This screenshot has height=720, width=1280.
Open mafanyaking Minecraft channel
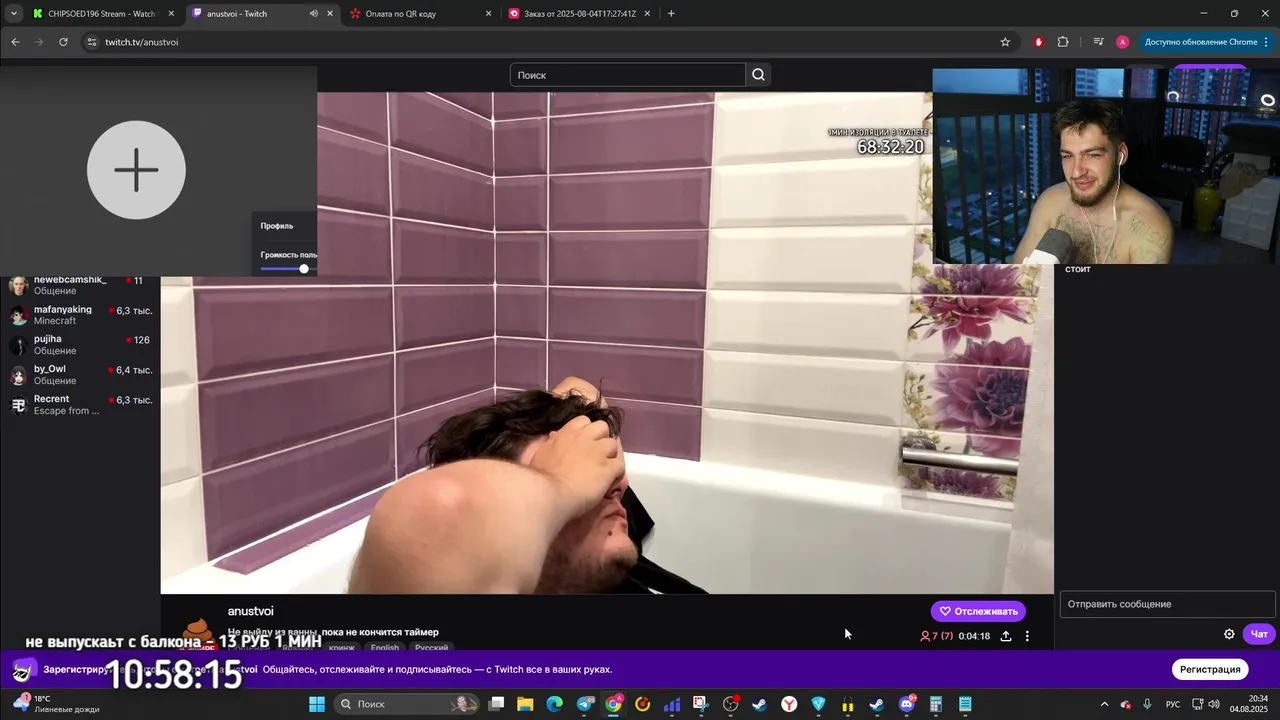pyautogui.click(x=80, y=315)
